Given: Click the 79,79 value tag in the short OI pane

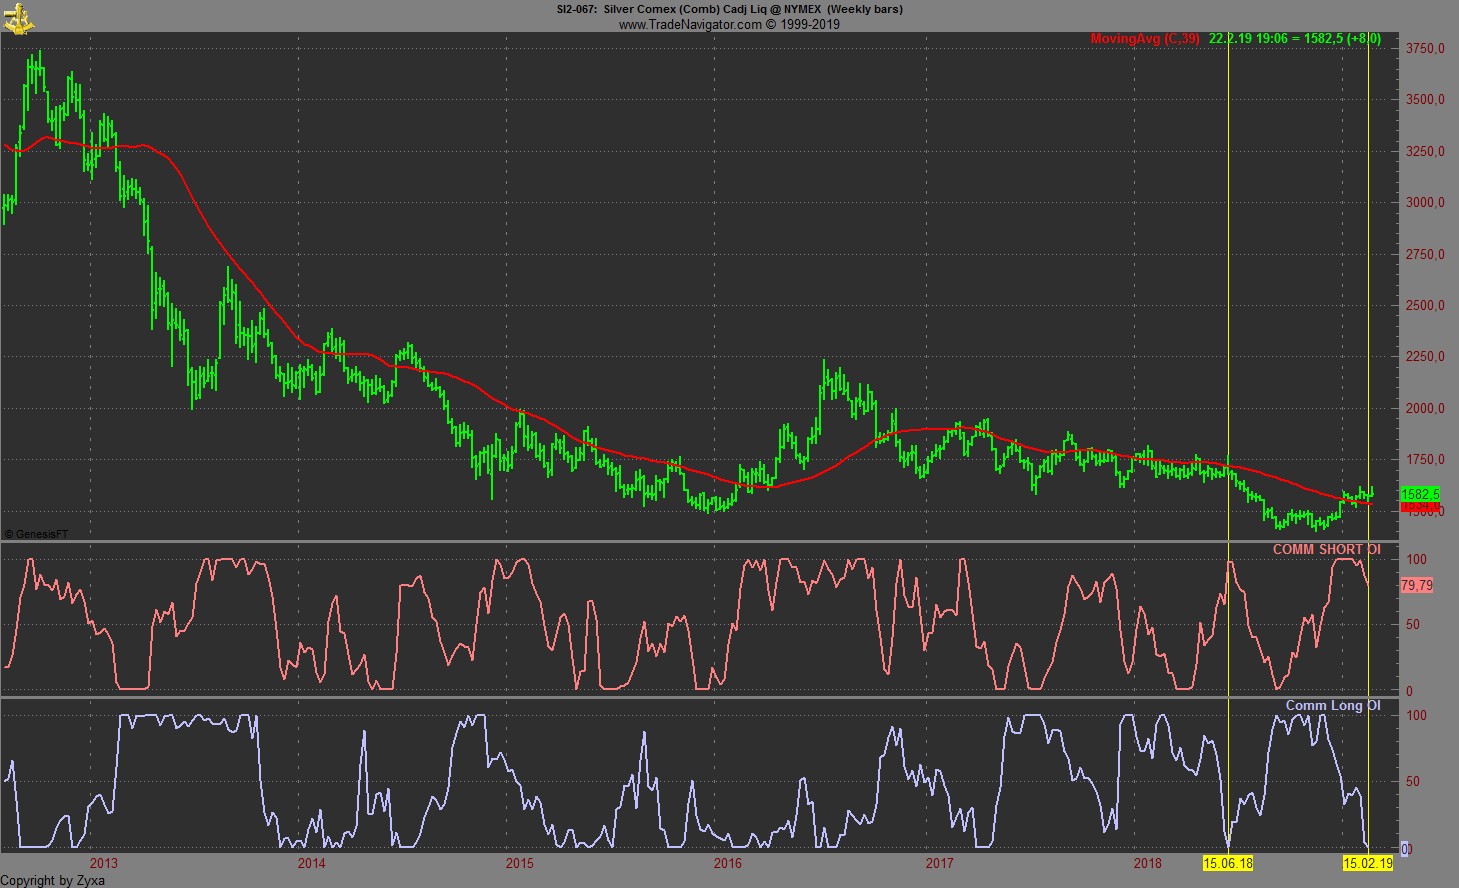Looking at the screenshot, I should [1417, 585].
